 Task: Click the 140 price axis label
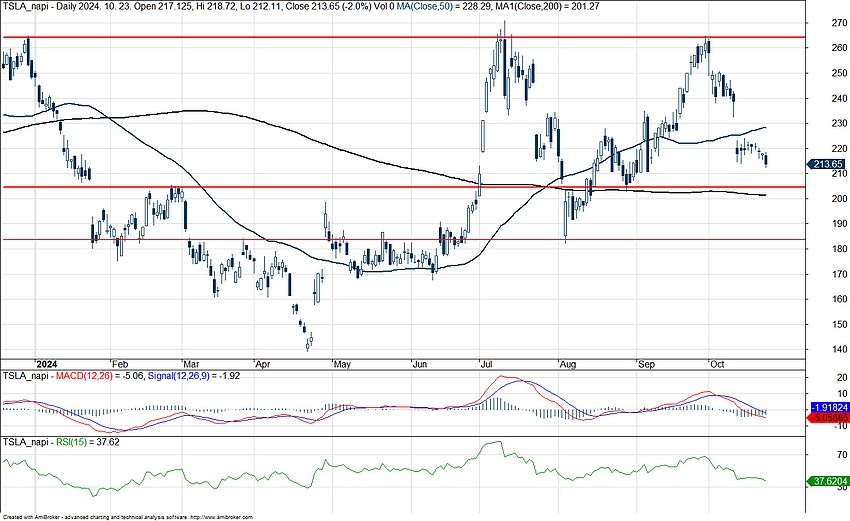pos(840,349)
